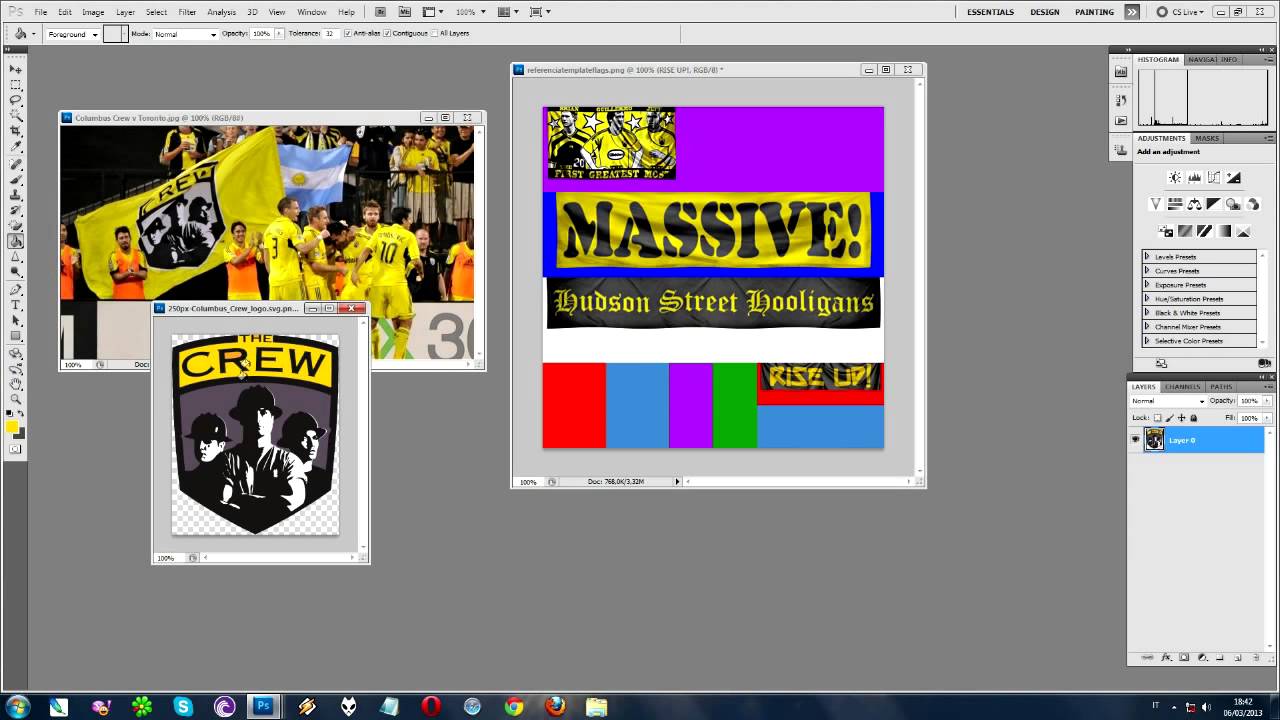1280x720 pixels.
Task: Launch Bridge from the application bar
Action: pos(381,12)
